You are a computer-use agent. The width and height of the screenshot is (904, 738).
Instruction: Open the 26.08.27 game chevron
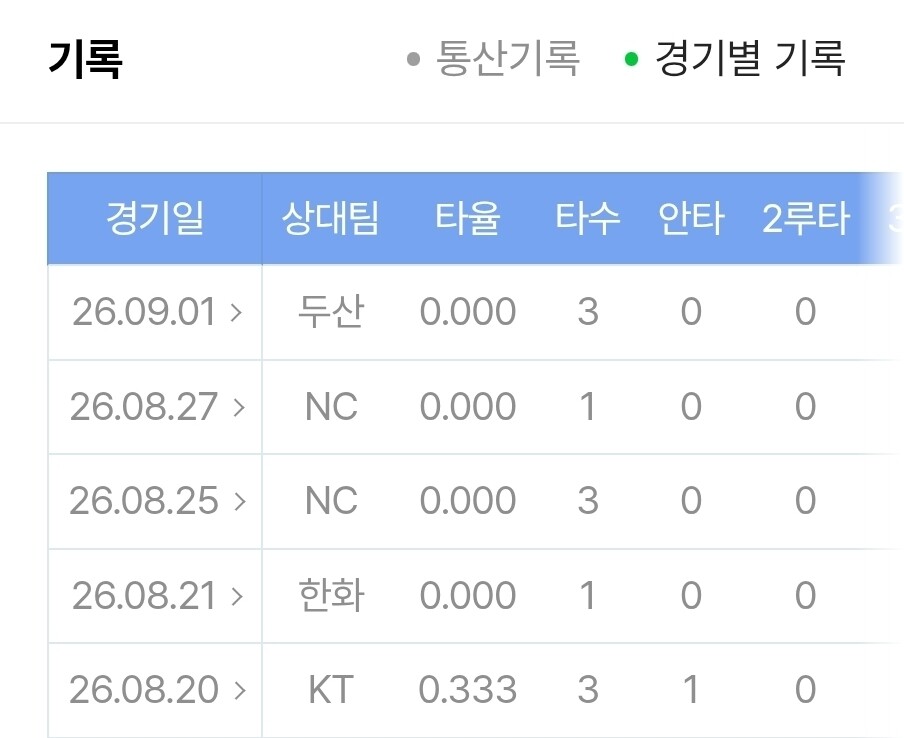[239, 408]
